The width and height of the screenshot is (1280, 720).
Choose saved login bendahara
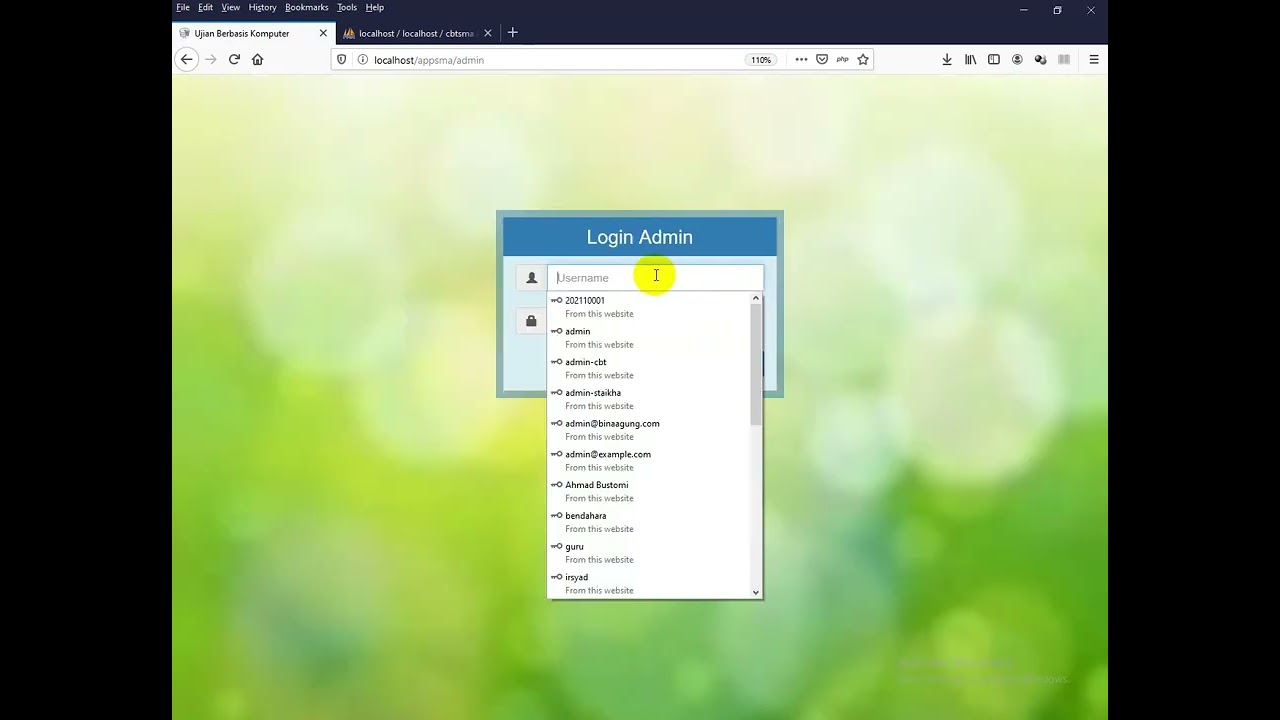pos(648,523)
